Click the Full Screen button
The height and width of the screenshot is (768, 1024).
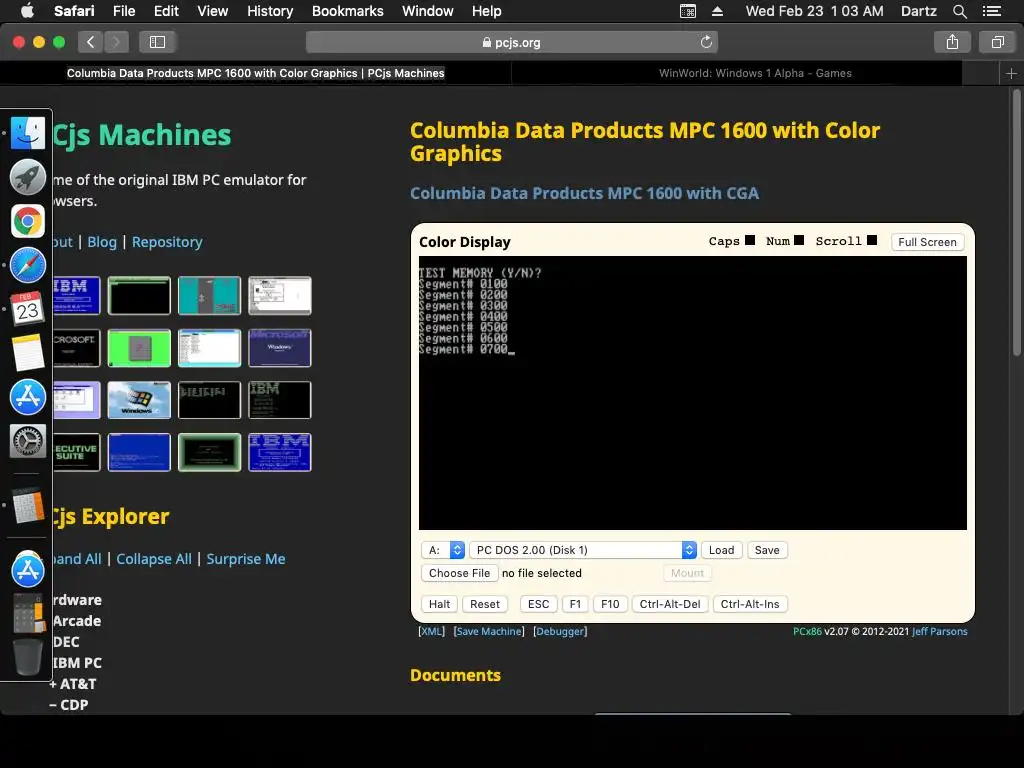click(927, 242)
